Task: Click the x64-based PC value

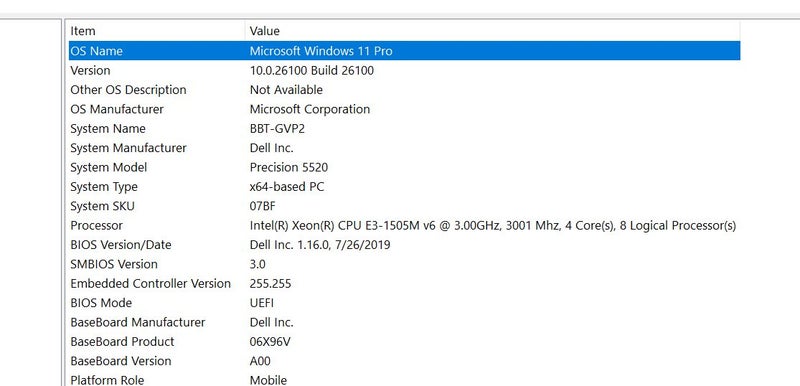Action: [x=287, y=187]
